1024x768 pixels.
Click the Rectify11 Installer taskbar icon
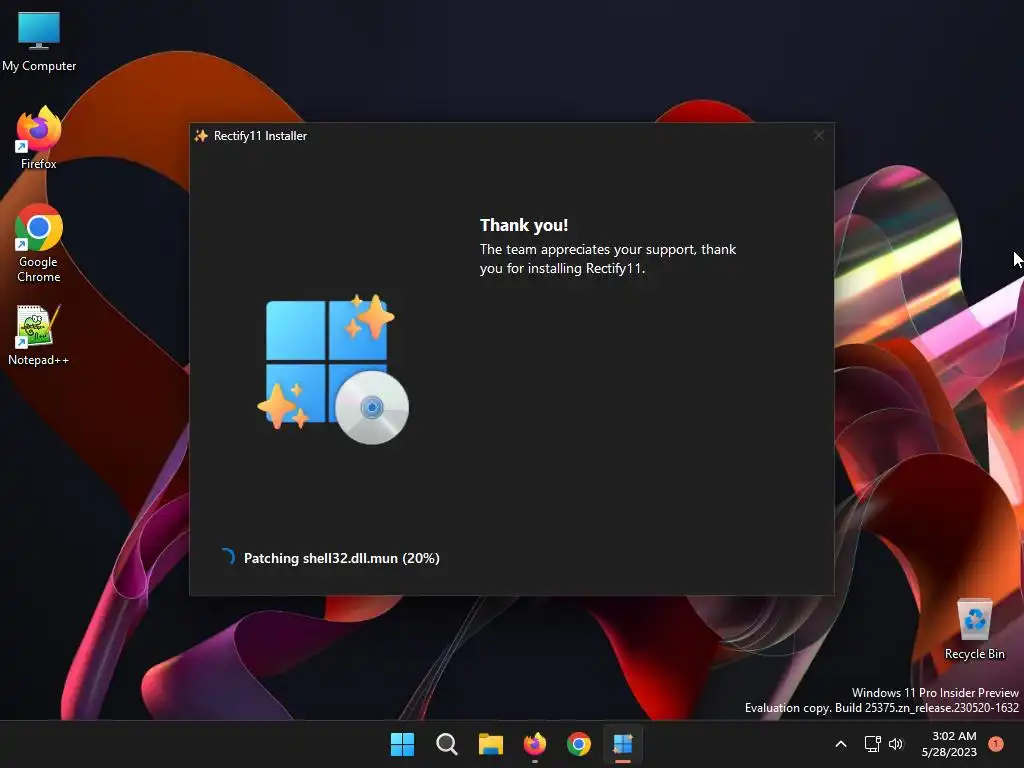coord(623,744)
